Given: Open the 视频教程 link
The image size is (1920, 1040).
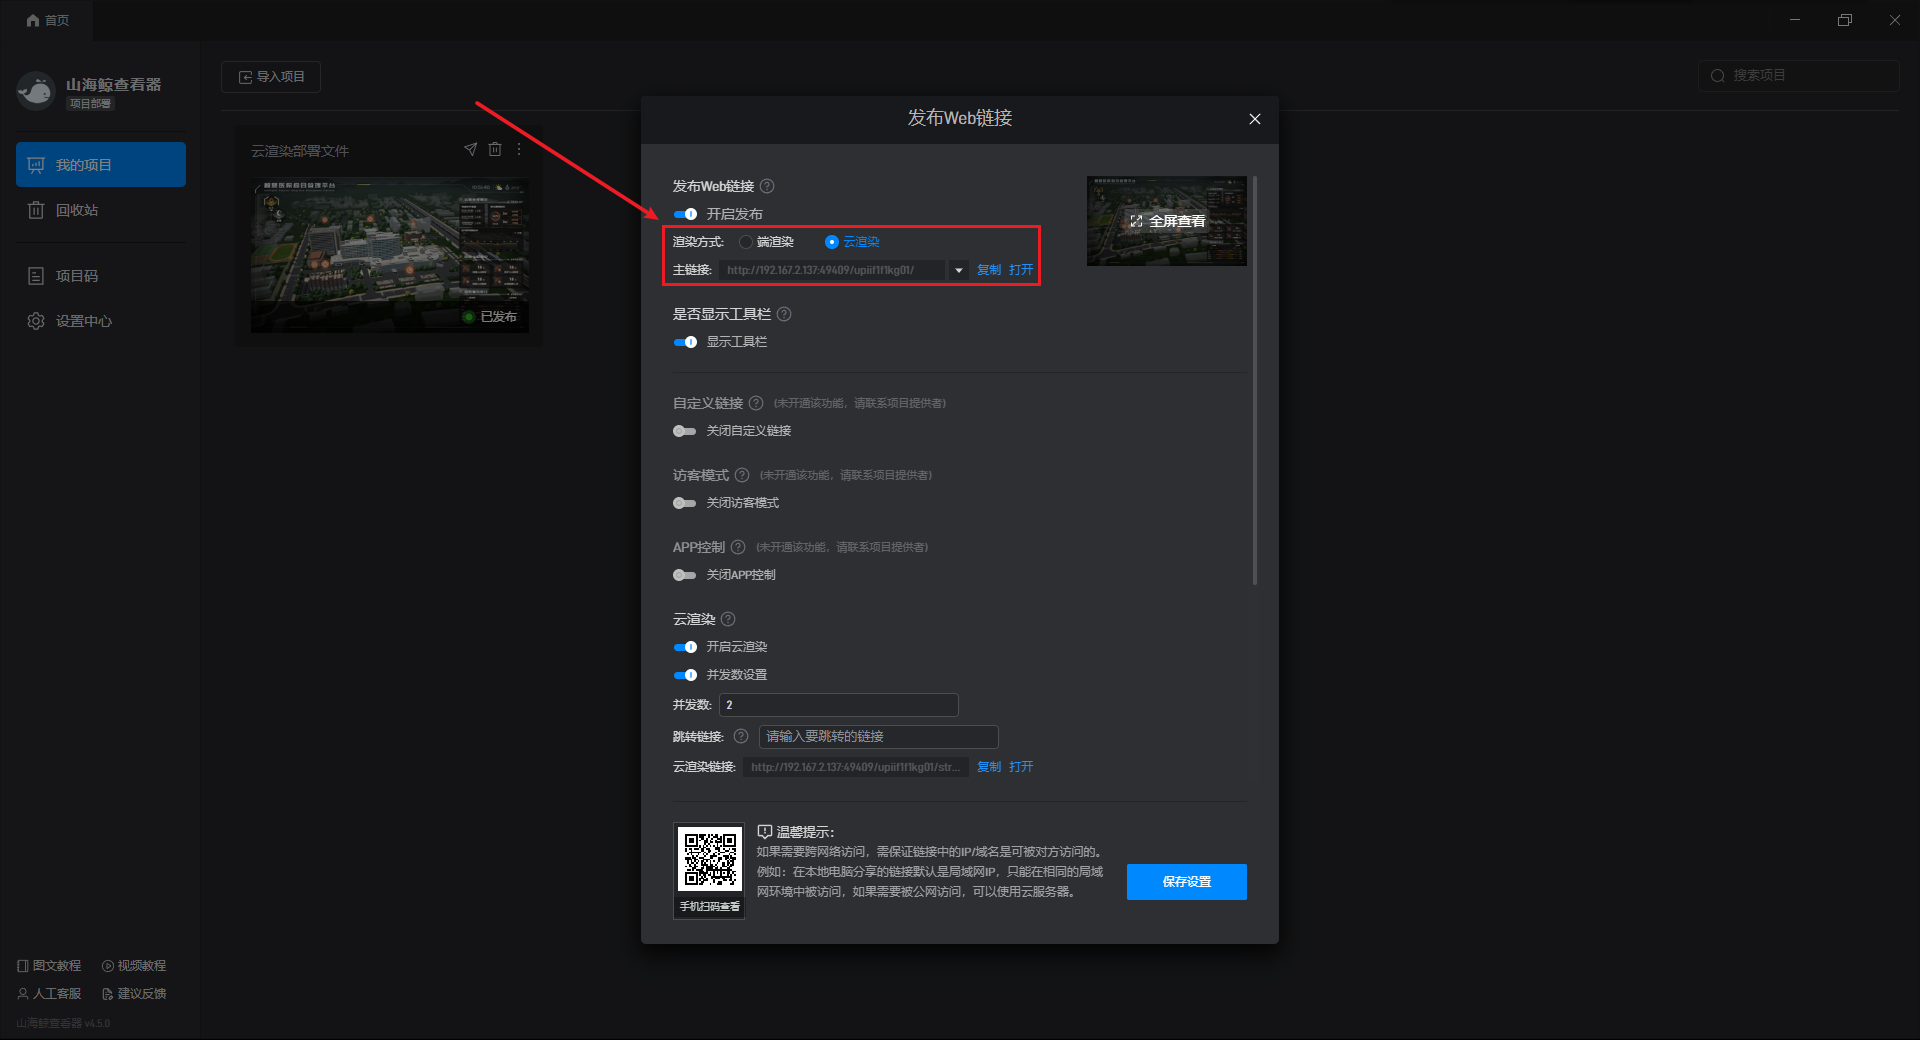Looking at the screenshot, I should pyautogui.click(x=134, y=966).
